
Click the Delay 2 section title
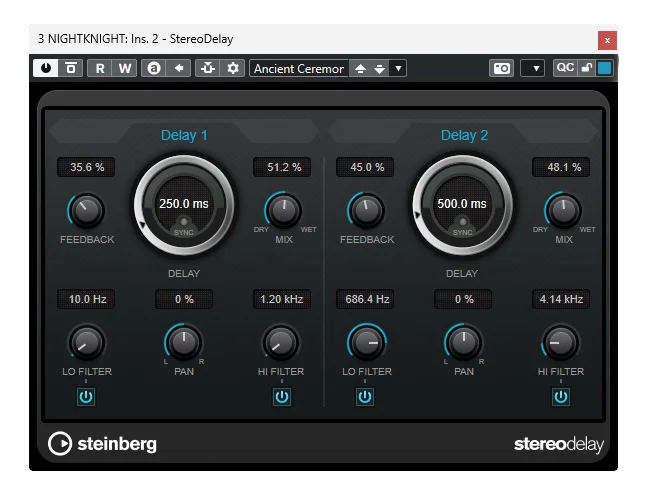[464, 135]
